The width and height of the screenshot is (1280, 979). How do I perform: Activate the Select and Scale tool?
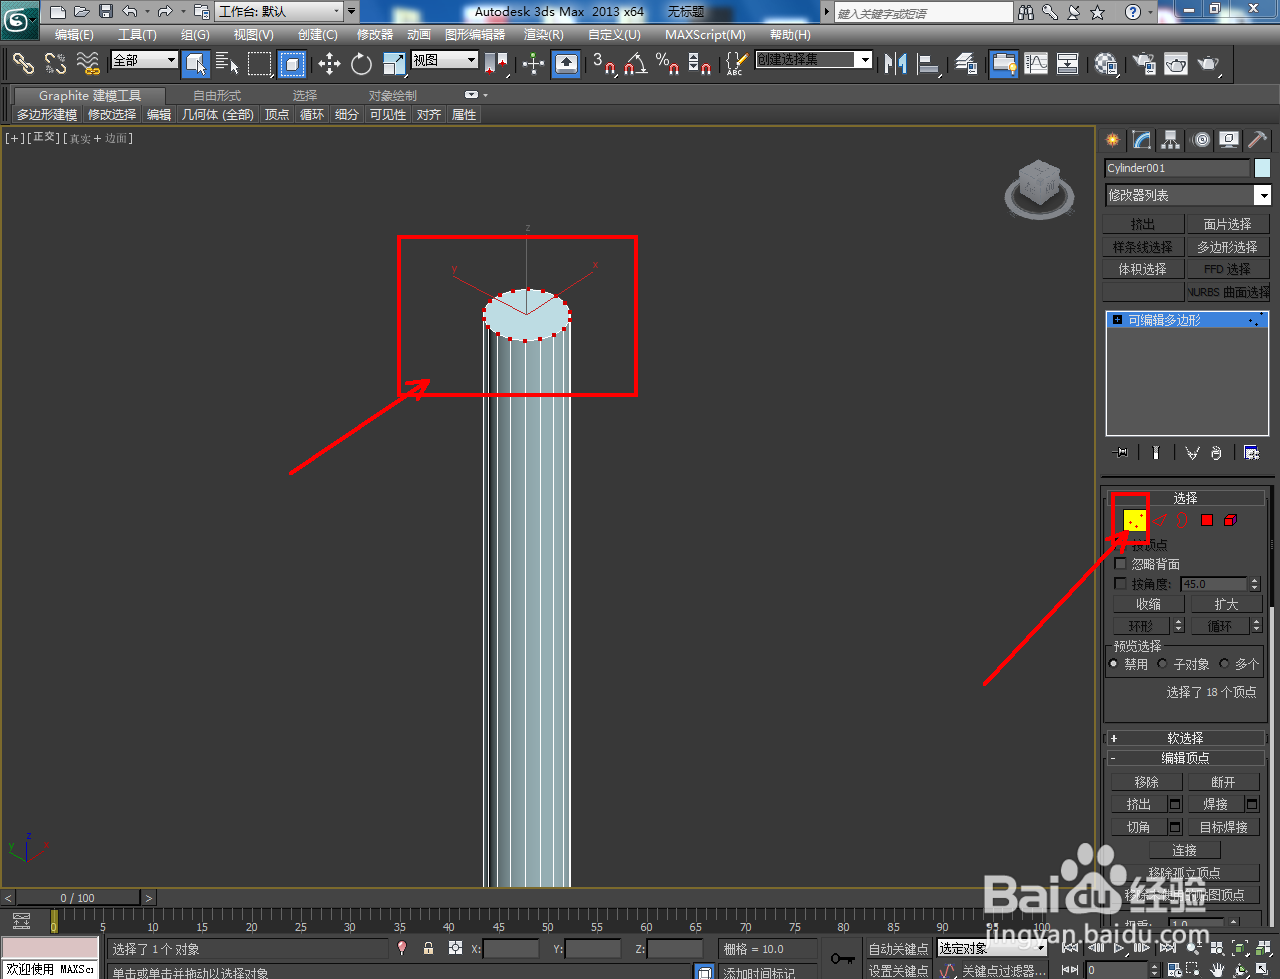pyautogui.click(x=392, y=64)
